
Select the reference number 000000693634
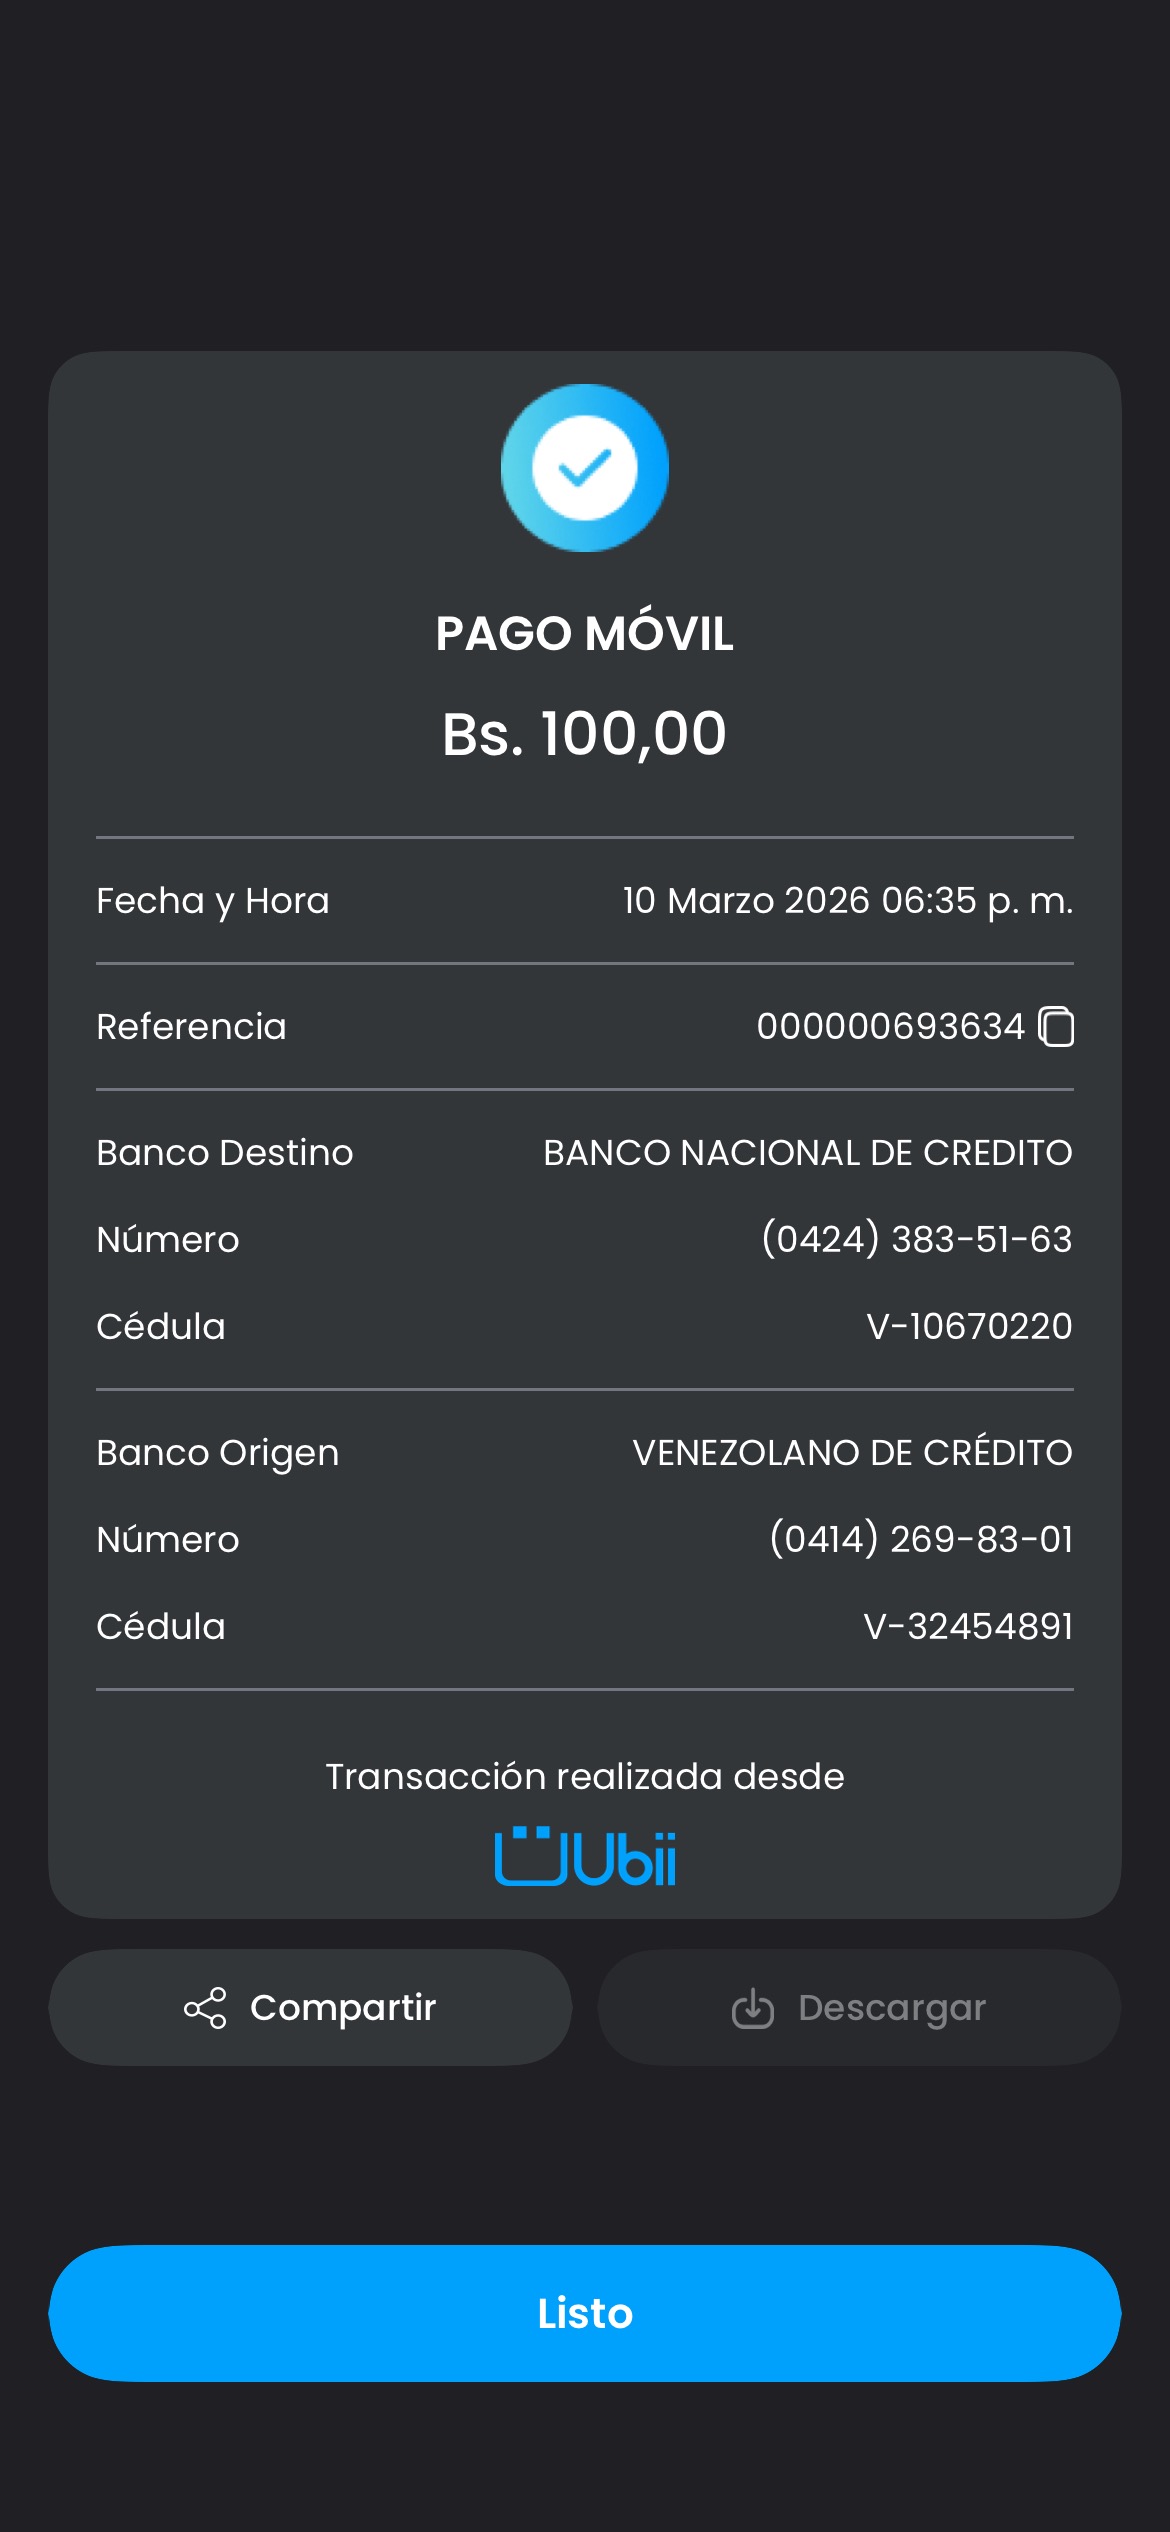pos(890,1027)
